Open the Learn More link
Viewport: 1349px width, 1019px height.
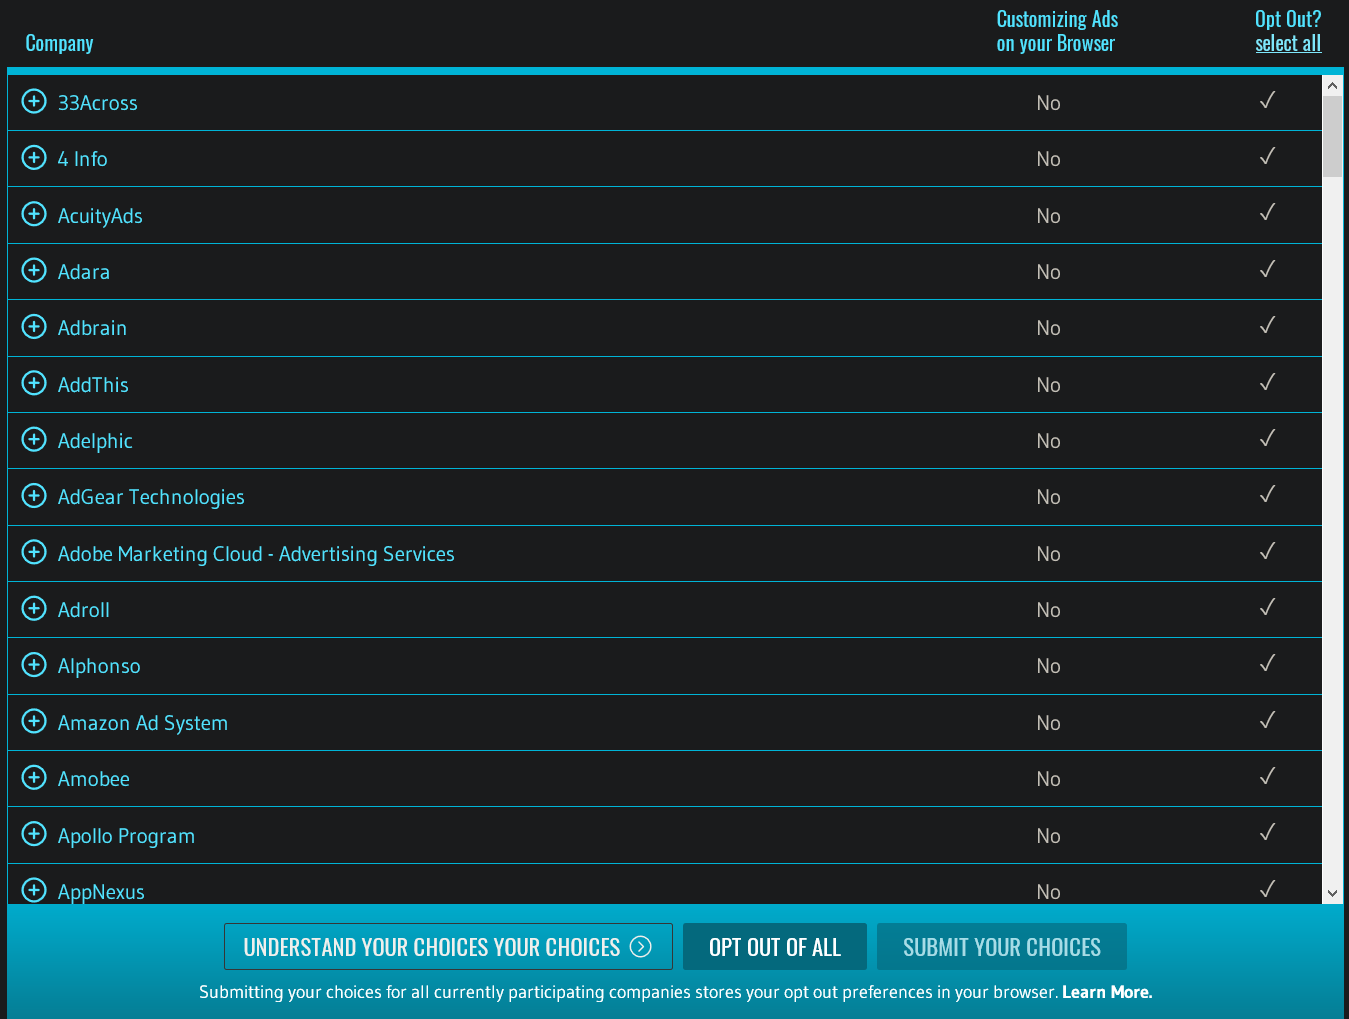(x=1107, y=992)
